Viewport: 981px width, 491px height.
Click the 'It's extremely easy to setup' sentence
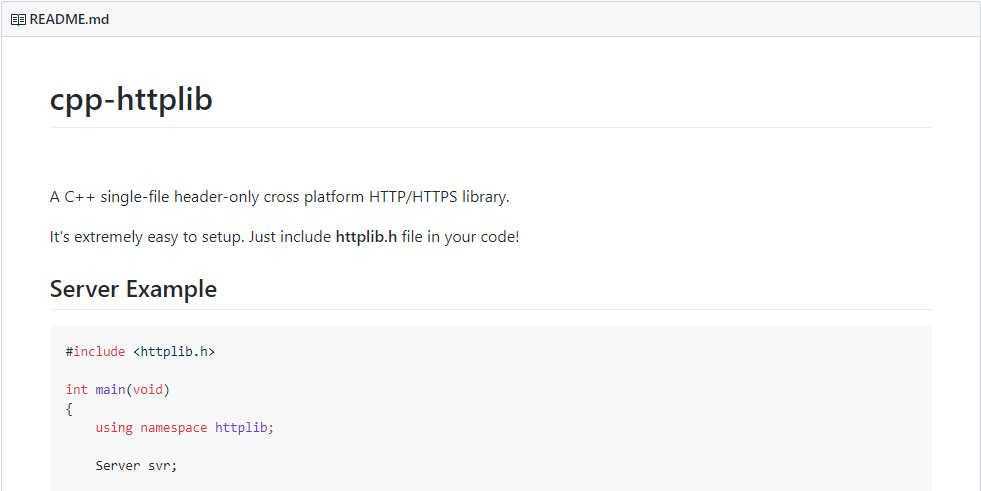285,237
